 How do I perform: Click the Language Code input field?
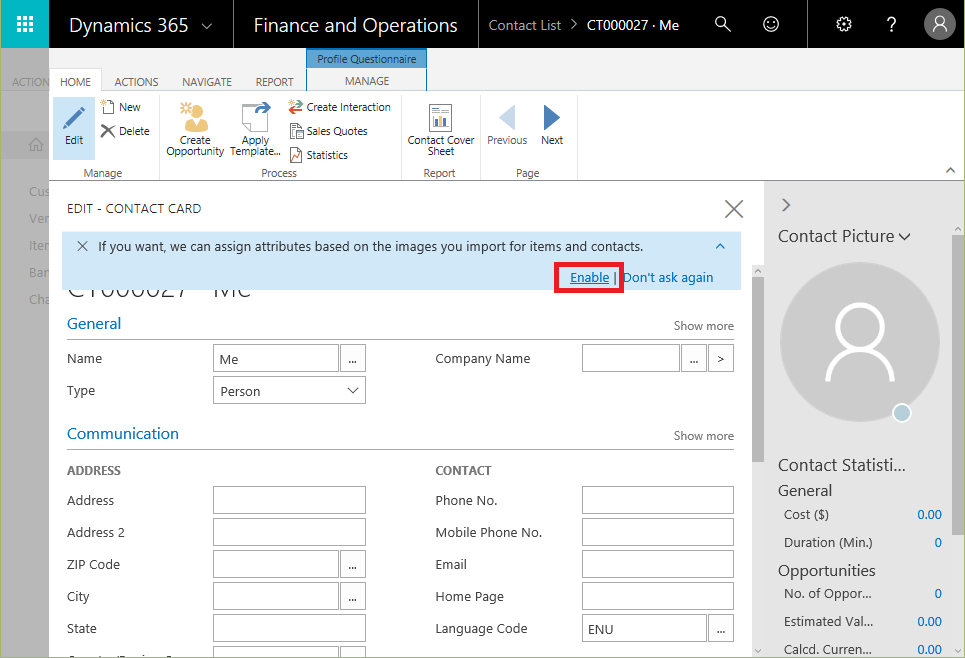pos(644,628)
